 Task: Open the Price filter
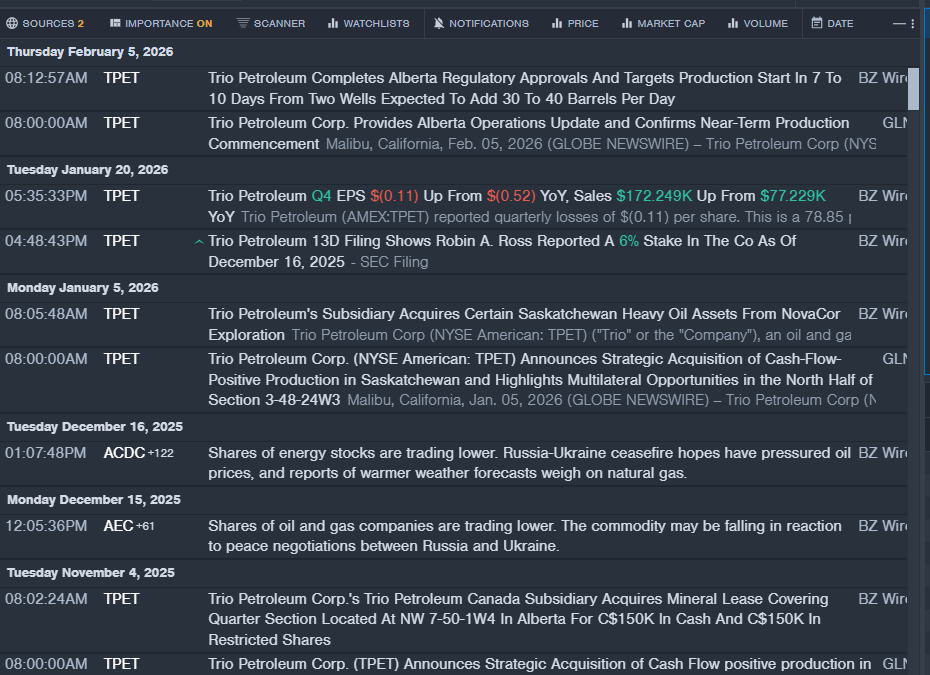(x=575, y=23)
